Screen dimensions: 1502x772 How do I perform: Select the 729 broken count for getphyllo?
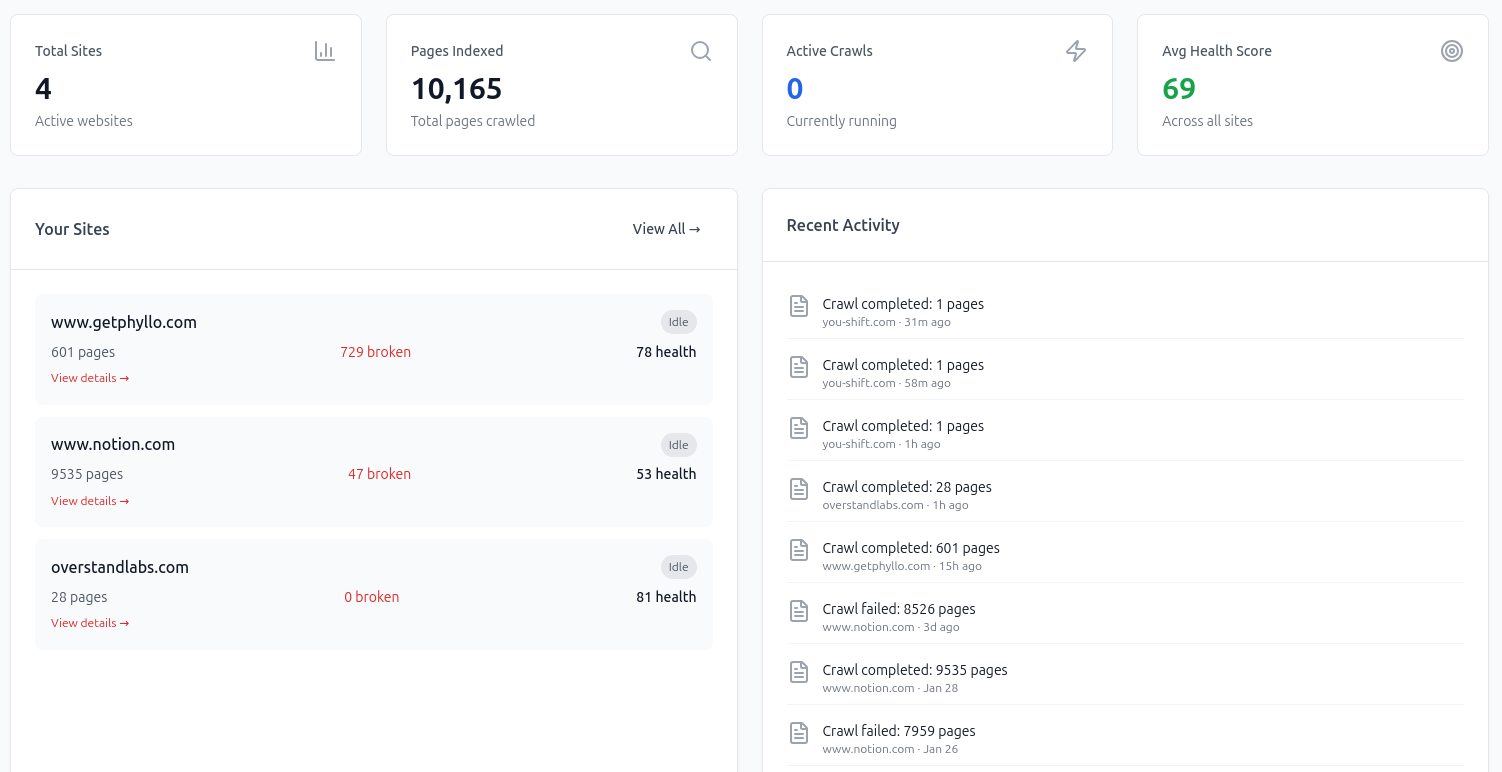coord(375,351)
